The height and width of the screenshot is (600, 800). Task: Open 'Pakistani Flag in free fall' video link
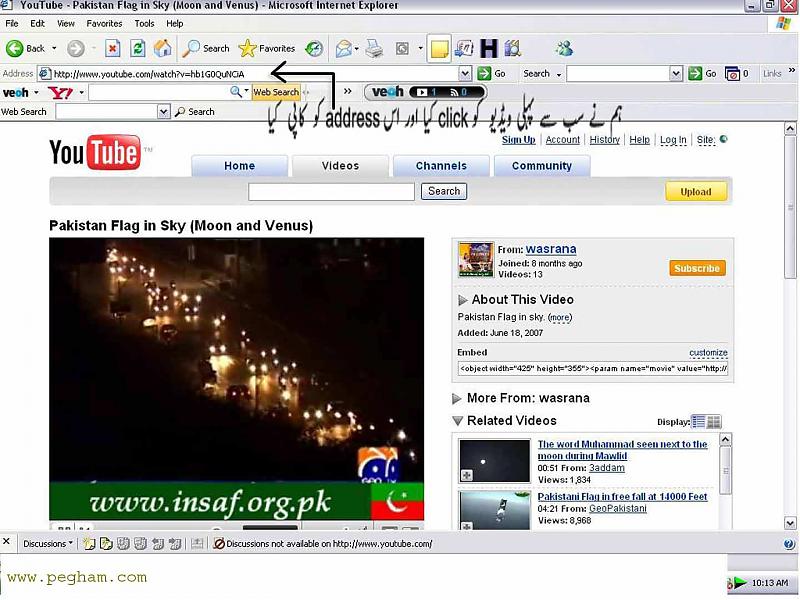pyautogui.click(x=622, y=496)
